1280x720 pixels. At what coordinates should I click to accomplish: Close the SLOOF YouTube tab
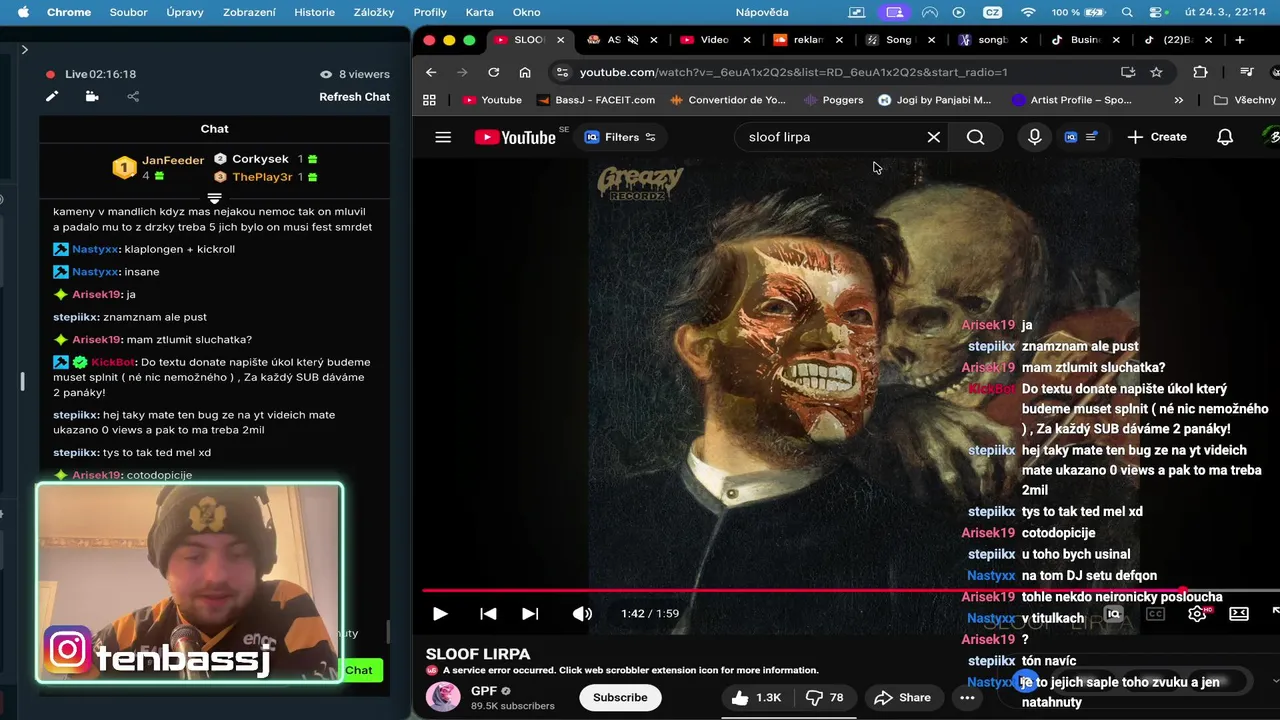coord(560,40)
